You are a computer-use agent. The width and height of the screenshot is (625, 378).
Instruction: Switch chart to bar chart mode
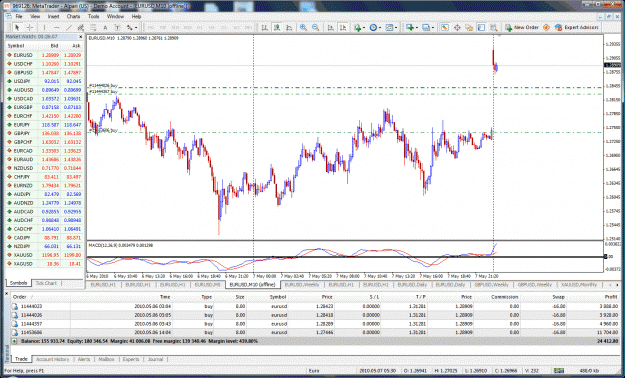(x=264, y=28)
